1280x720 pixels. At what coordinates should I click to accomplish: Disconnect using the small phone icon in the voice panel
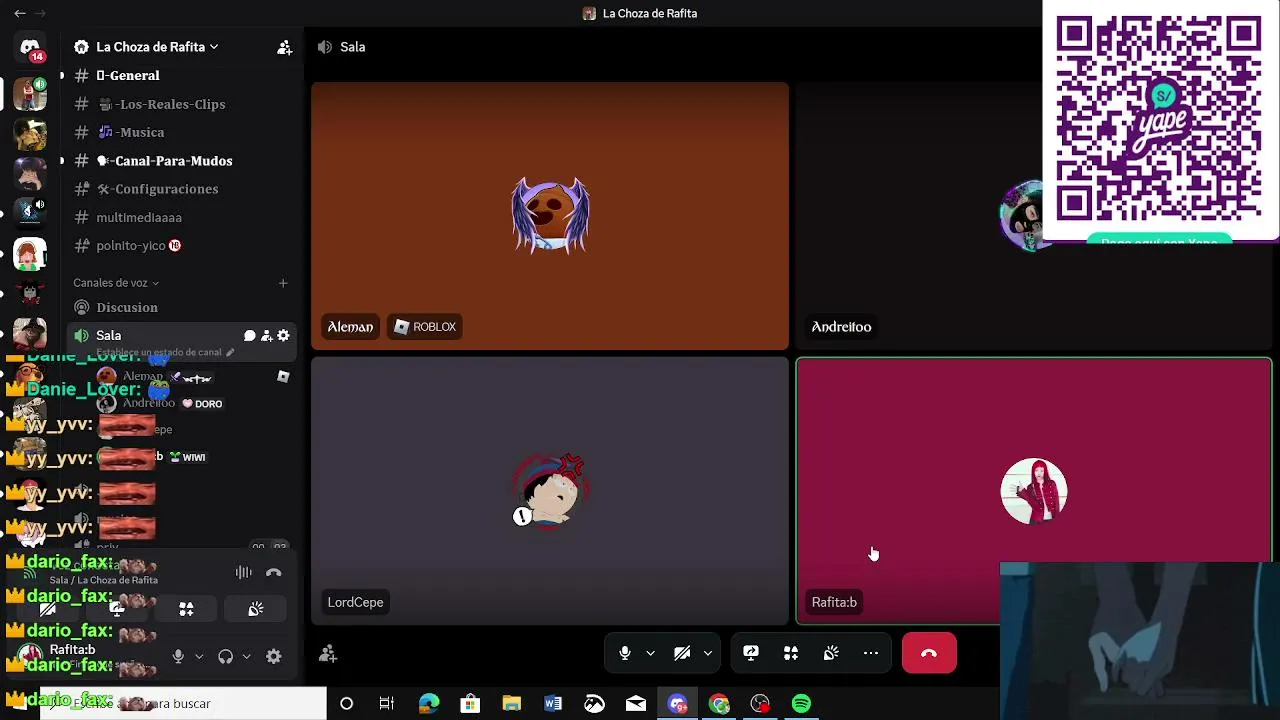274,573
